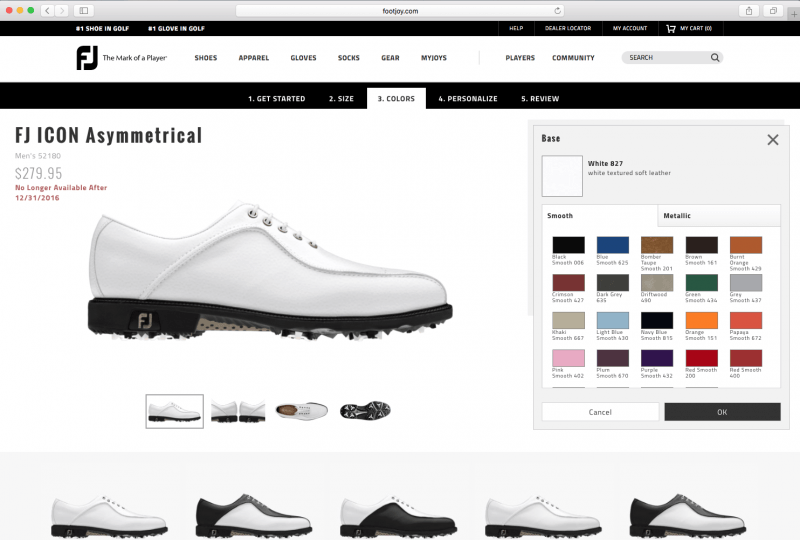Select the side-view shoe thumbnail
Image resolution: width=800 pixels, height=540 pixels.
click(x=174, y=411)
